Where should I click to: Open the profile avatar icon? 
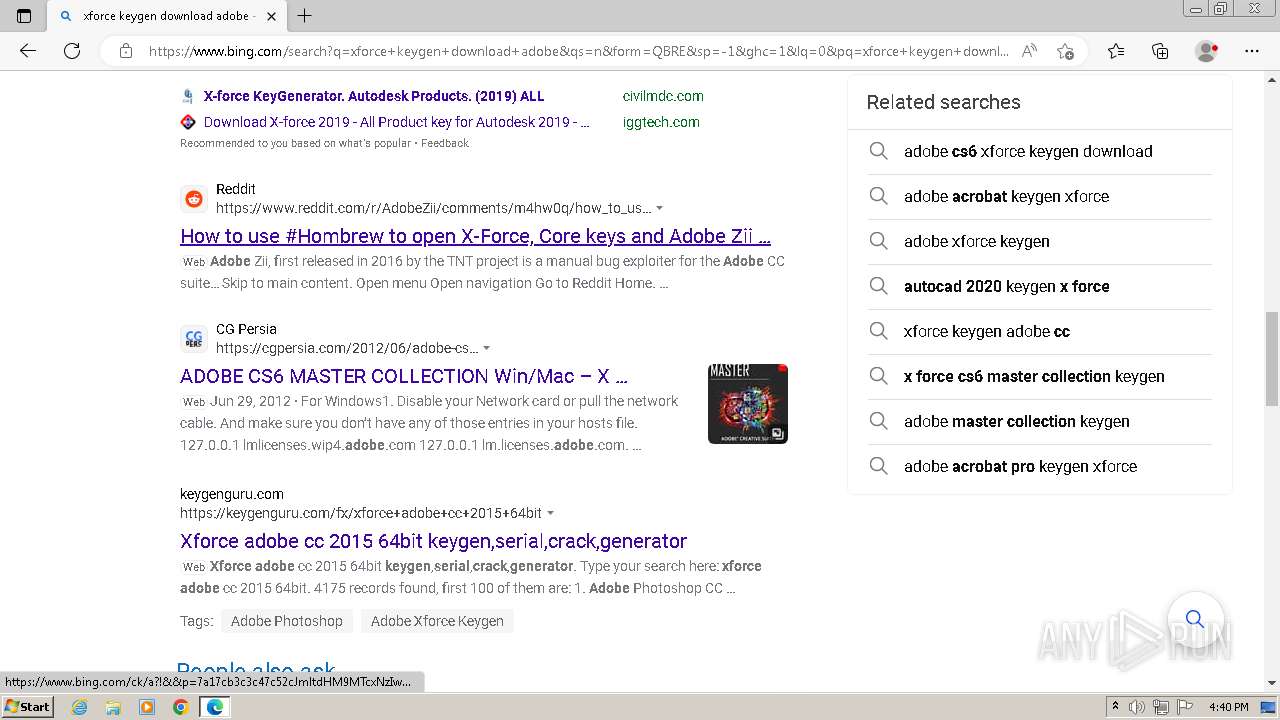tap(1206, 51)
